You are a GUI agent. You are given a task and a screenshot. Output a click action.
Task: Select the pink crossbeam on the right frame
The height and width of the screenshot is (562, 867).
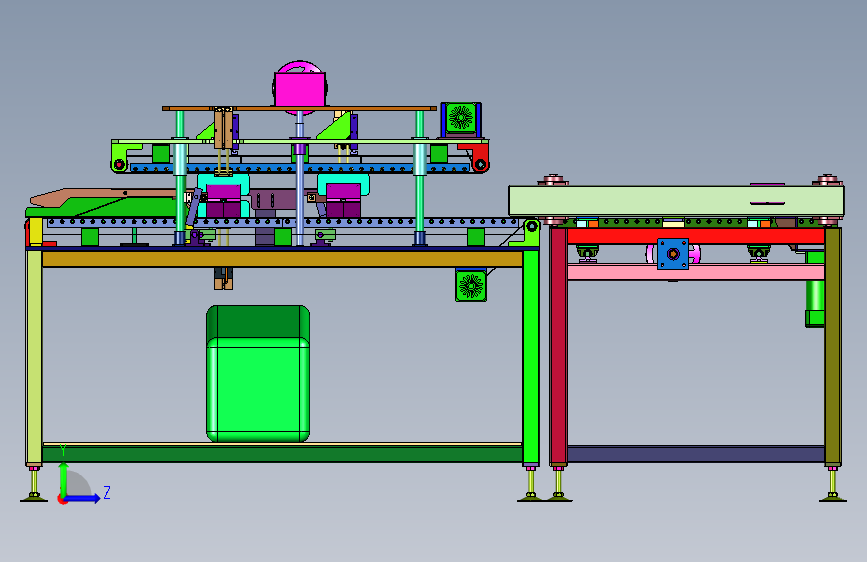[x=696, y=272]
